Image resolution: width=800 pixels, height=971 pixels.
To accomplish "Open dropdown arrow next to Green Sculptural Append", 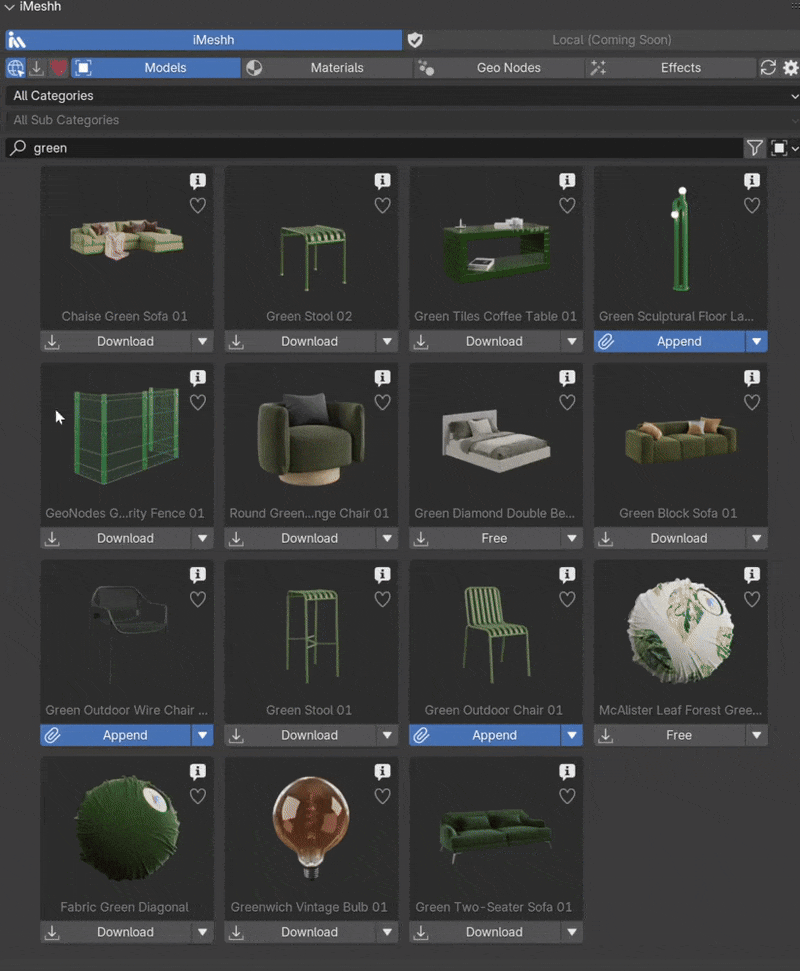I will click(757, 341).
